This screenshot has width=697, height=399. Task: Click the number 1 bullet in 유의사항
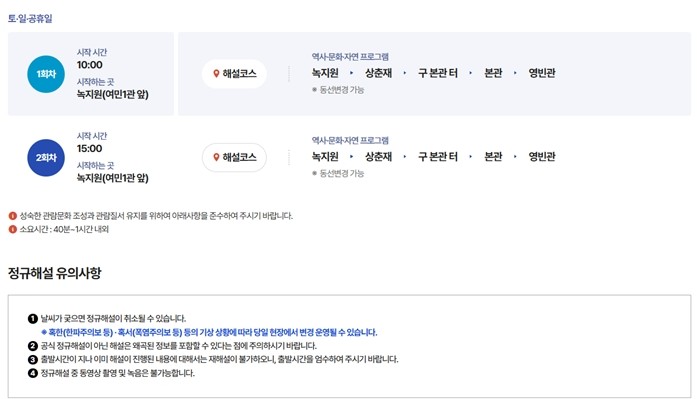pos(32,319)
